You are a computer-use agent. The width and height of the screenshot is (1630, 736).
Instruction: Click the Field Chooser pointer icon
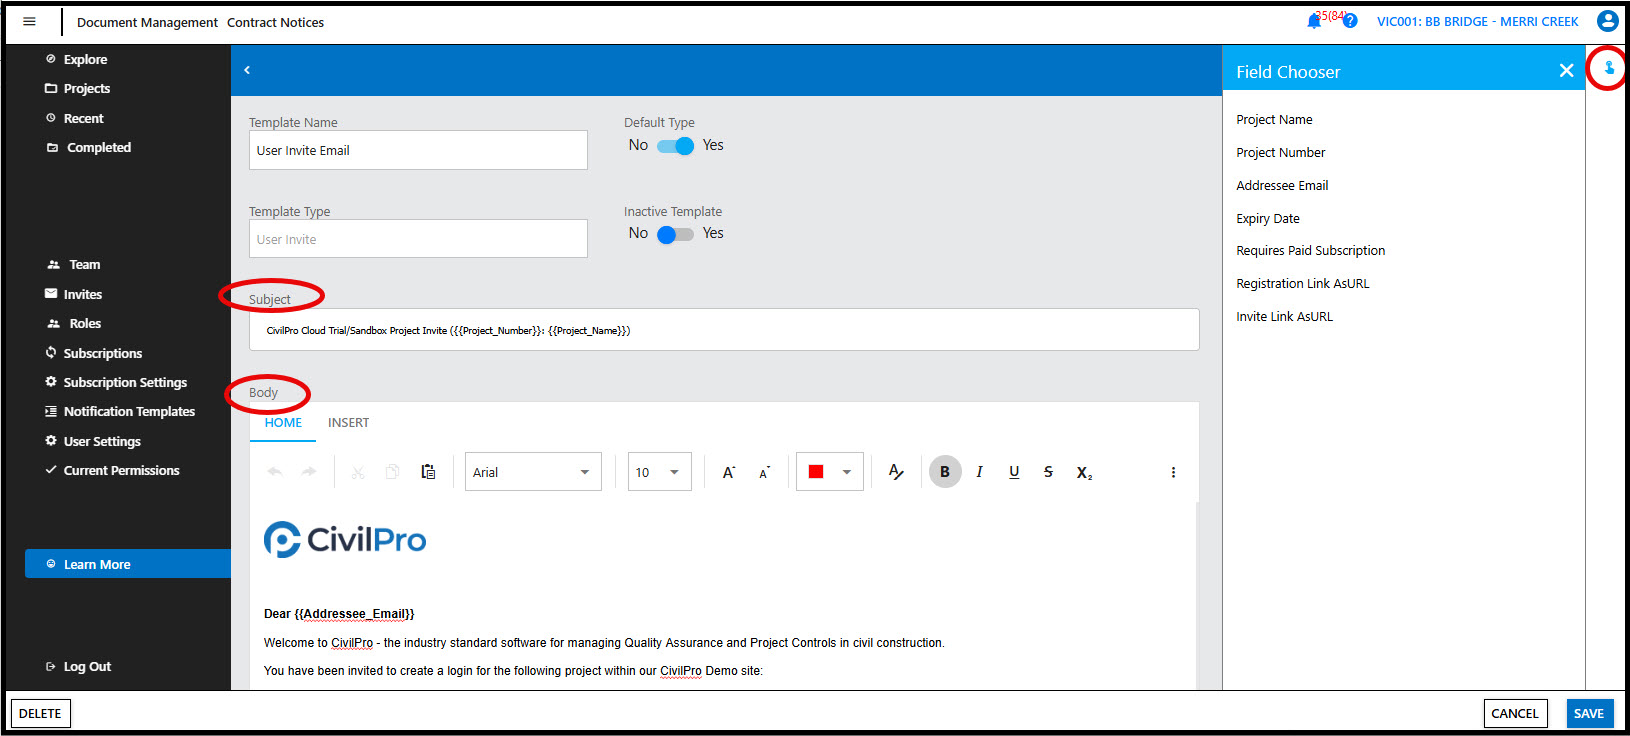coord(1609,68)
